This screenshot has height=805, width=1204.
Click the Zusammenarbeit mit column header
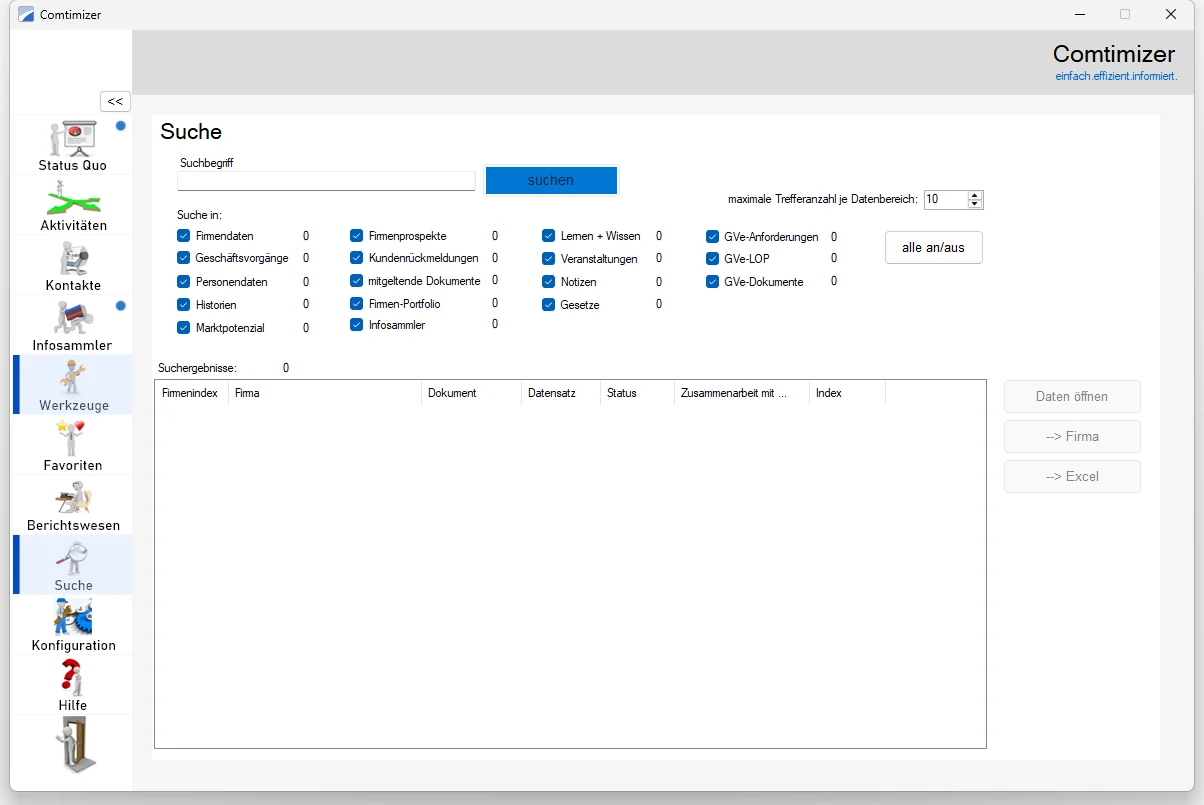[742, 393]
